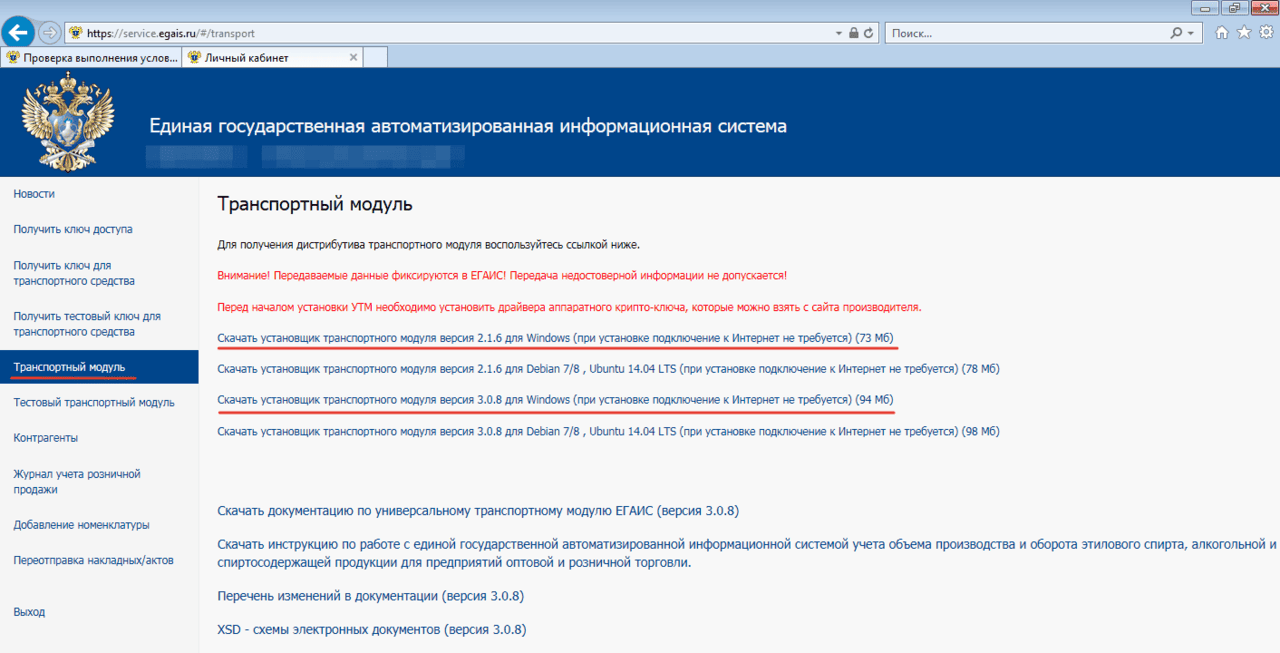Minimize the Internet Explorer window
This screenshot has height=653, width=1280.
point(1207,8)
